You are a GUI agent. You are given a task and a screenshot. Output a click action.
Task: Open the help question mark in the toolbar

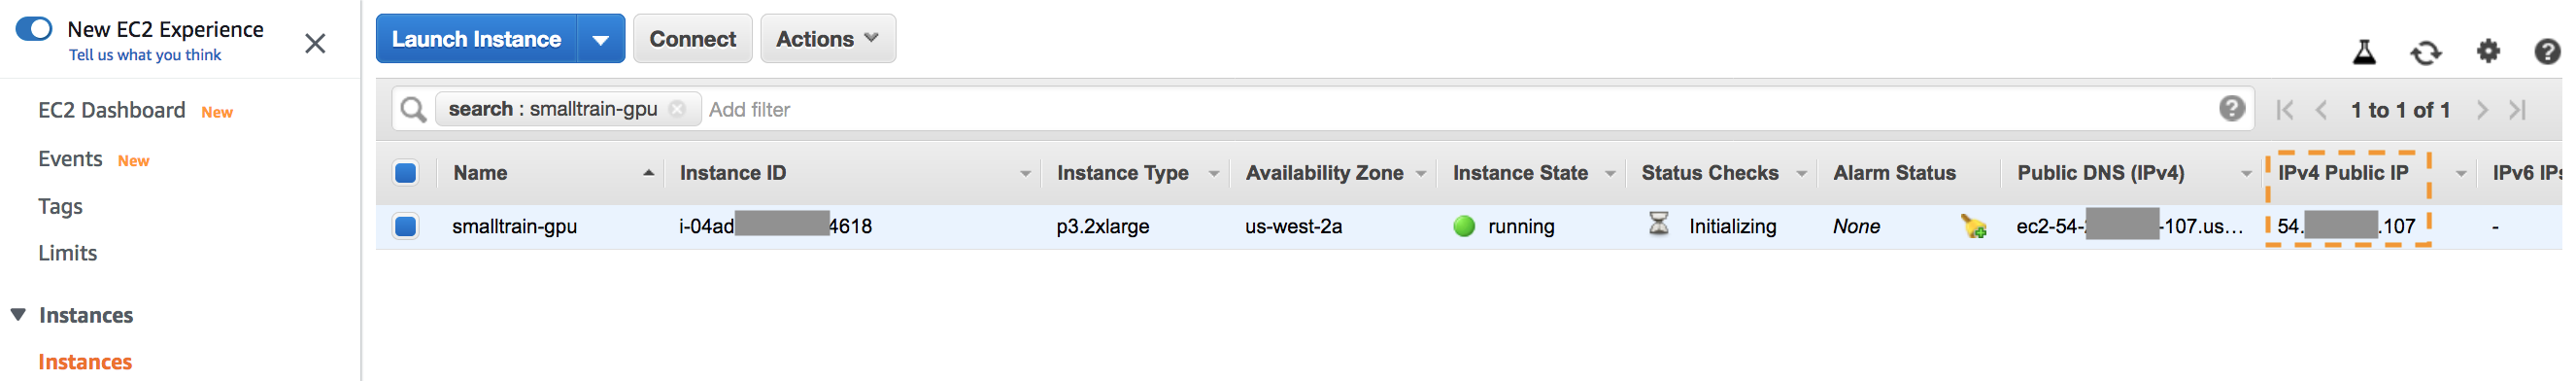pos(2547,51)
